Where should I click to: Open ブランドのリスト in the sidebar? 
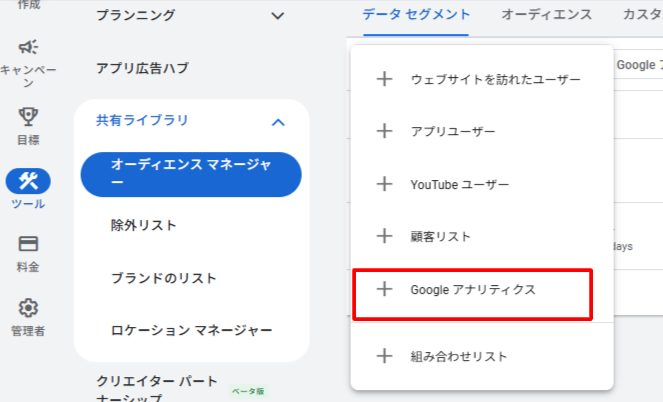pyautogui.click(x=164, y=278)
